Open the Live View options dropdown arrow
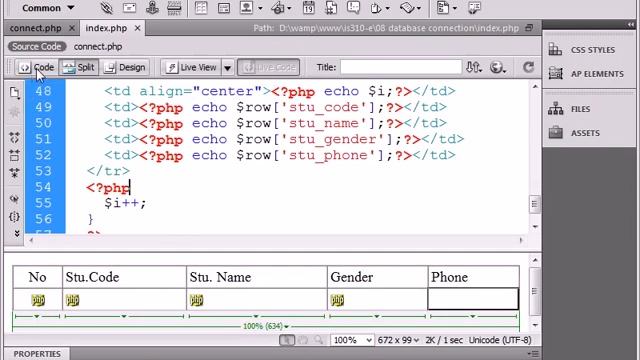This screenshot has width=640, height=360. [x=228, y=67]
